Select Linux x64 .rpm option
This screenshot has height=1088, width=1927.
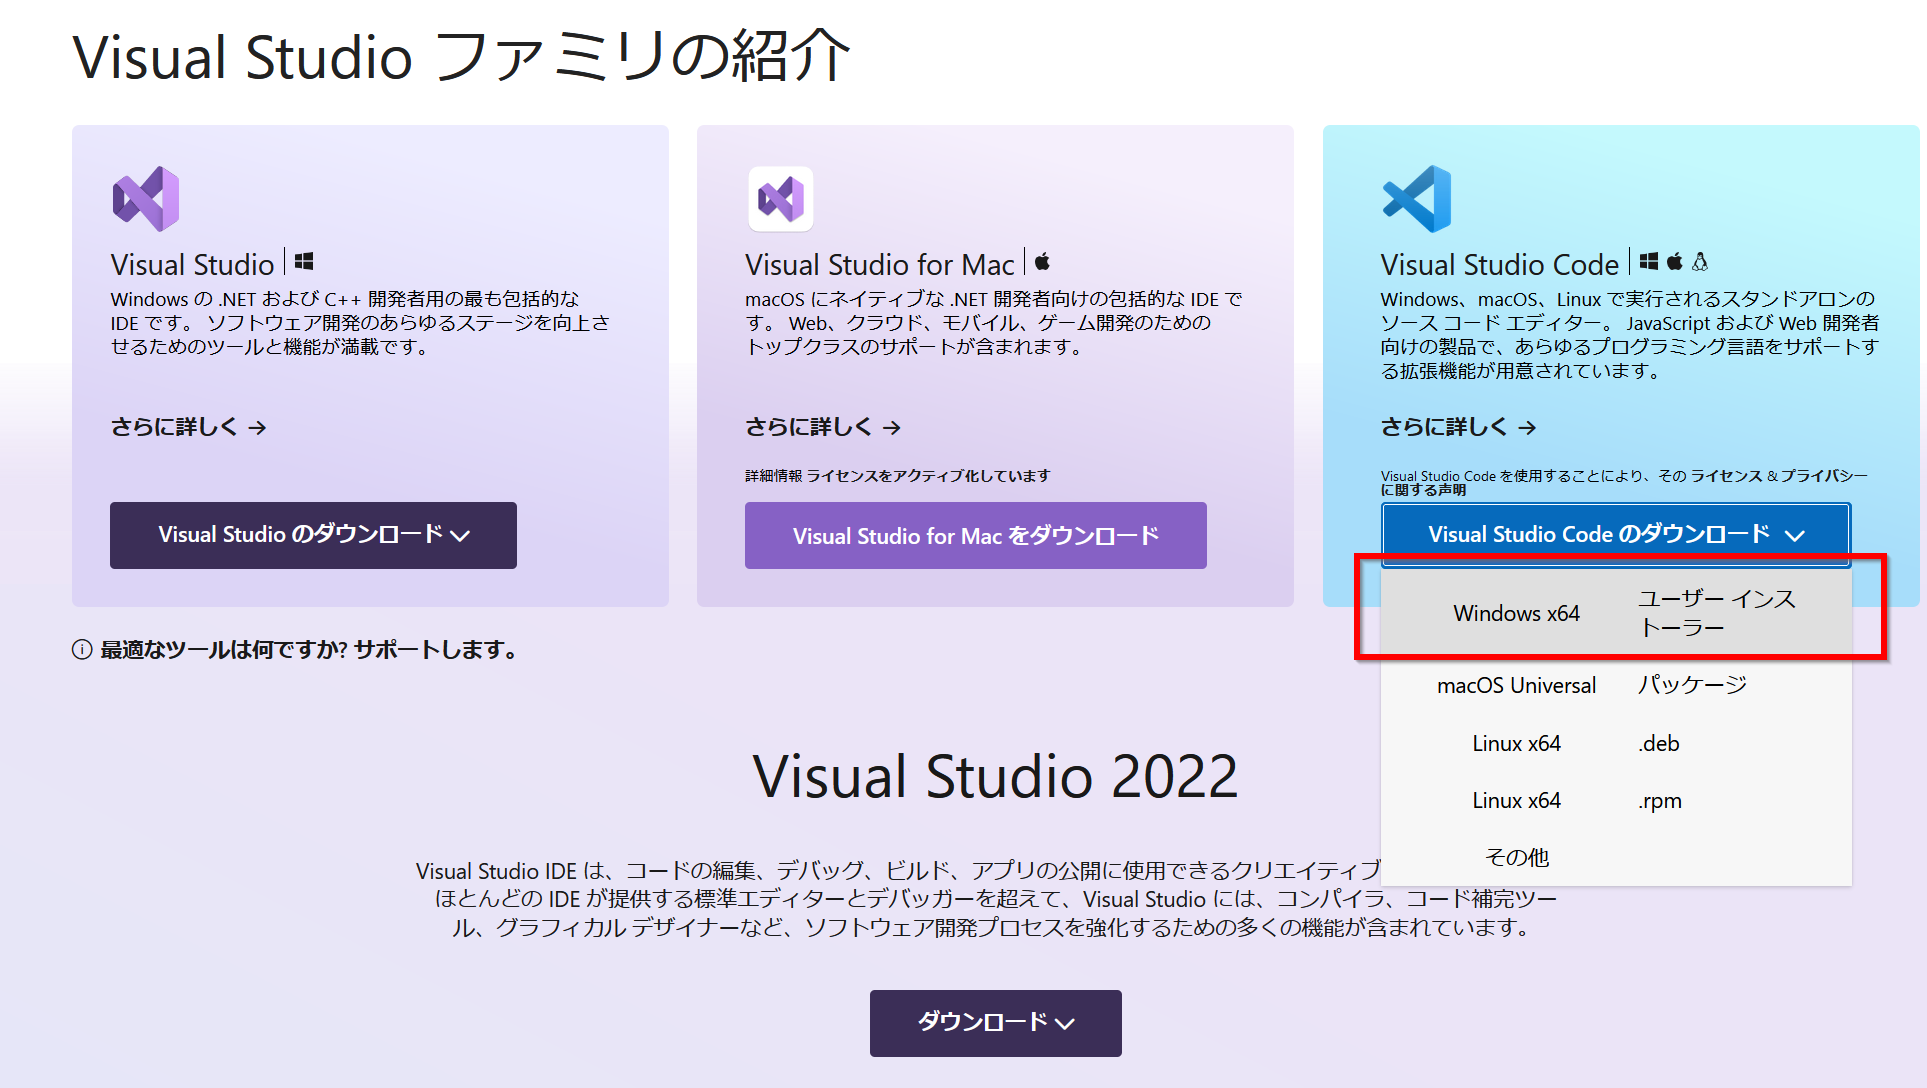[1616, 800]
